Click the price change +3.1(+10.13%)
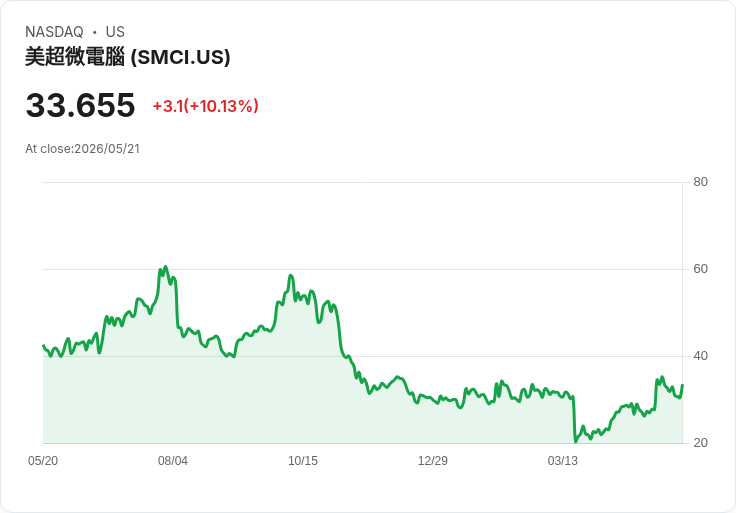Image resolution: width=736 pixels, height=513 pixels. point(206,106)
